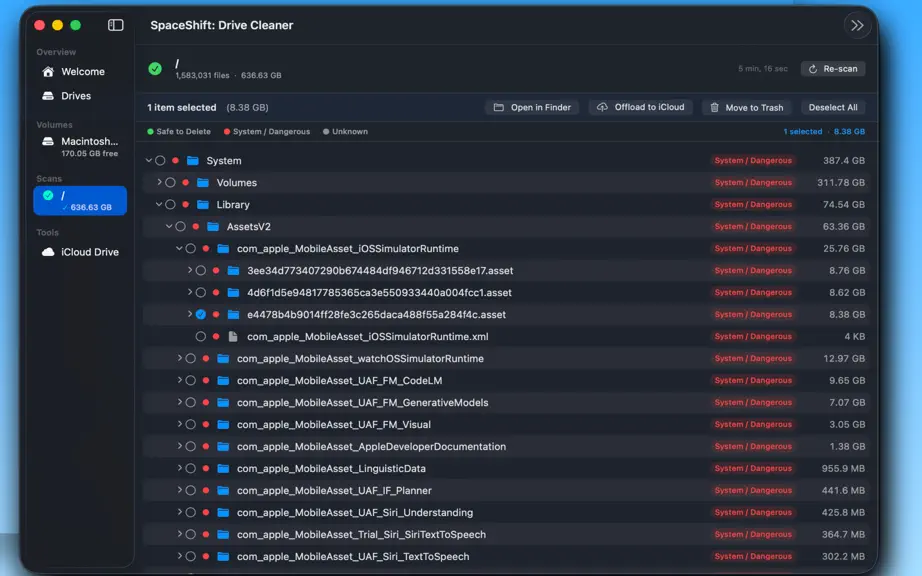Viewport: 922px width, 576px height.
Task: Collapse the iOSSimulatorRuntime folder
Action: pos(179,249)
